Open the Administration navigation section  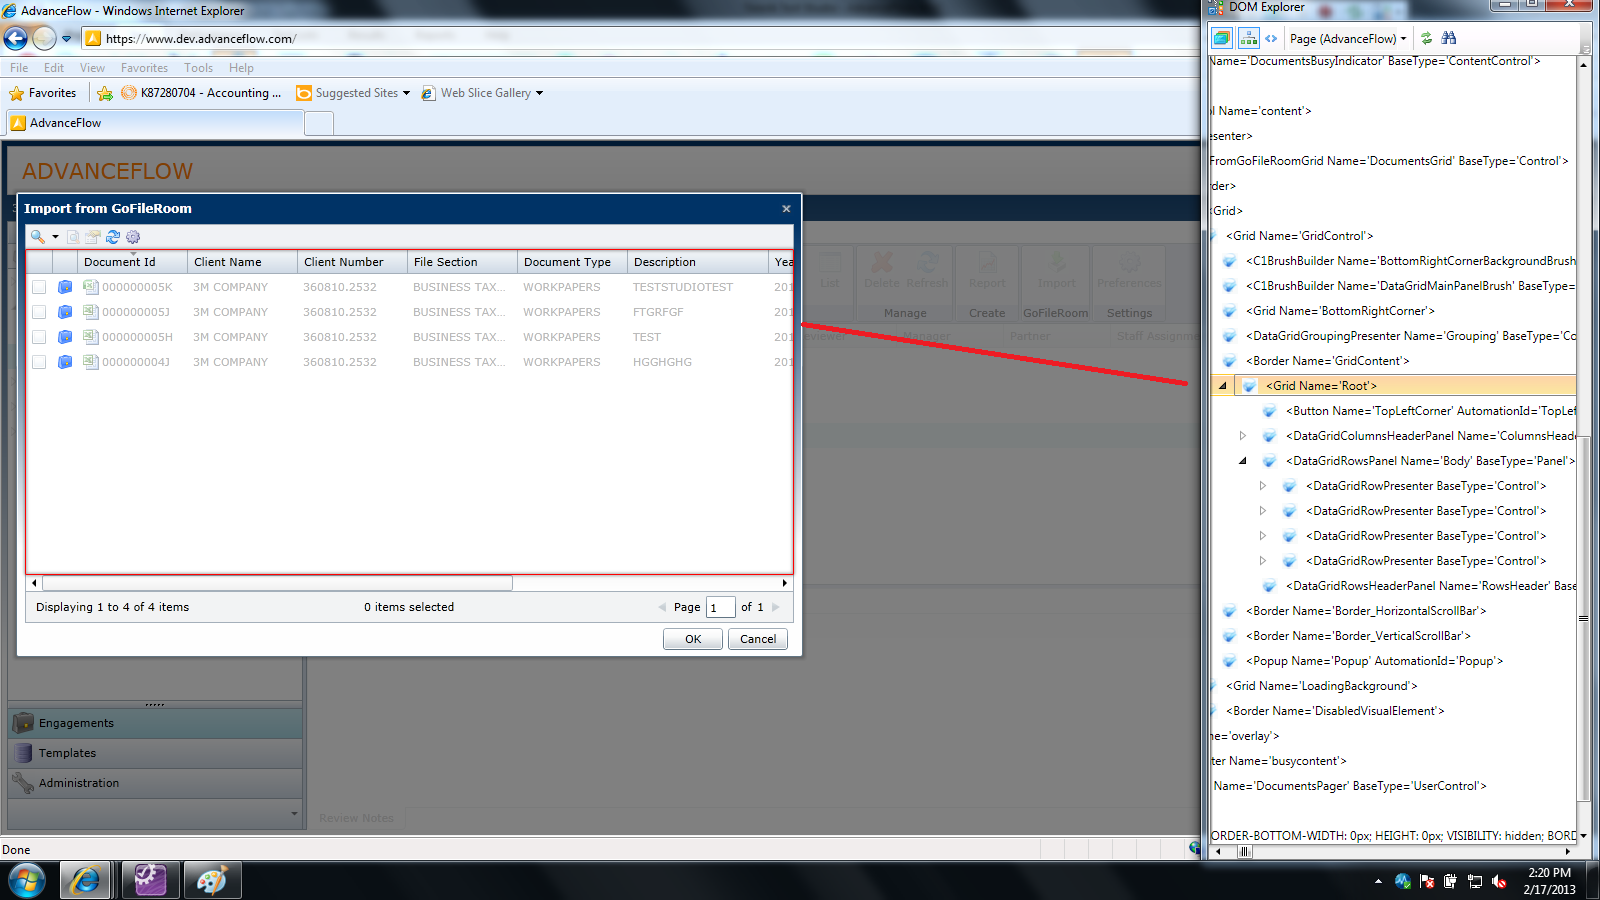click(155, 783)
